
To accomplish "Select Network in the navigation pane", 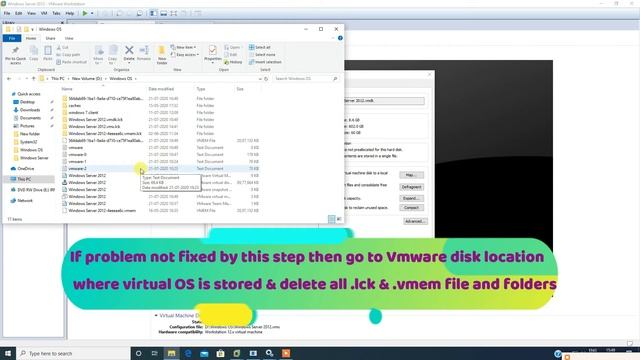I will (22, 200).
